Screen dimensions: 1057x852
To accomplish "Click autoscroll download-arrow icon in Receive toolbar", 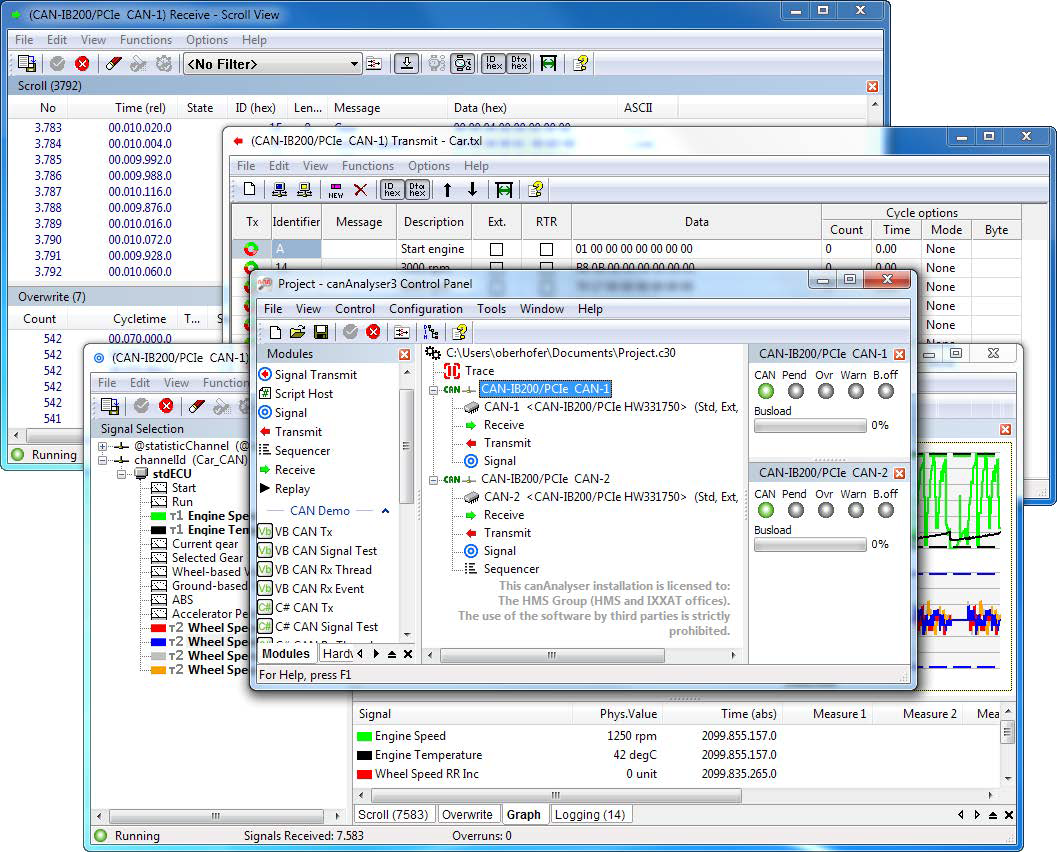I will click(406, 63).
